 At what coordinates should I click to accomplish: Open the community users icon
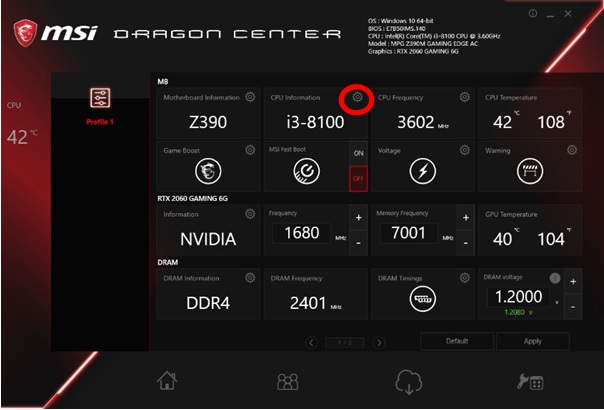(288, 381)
